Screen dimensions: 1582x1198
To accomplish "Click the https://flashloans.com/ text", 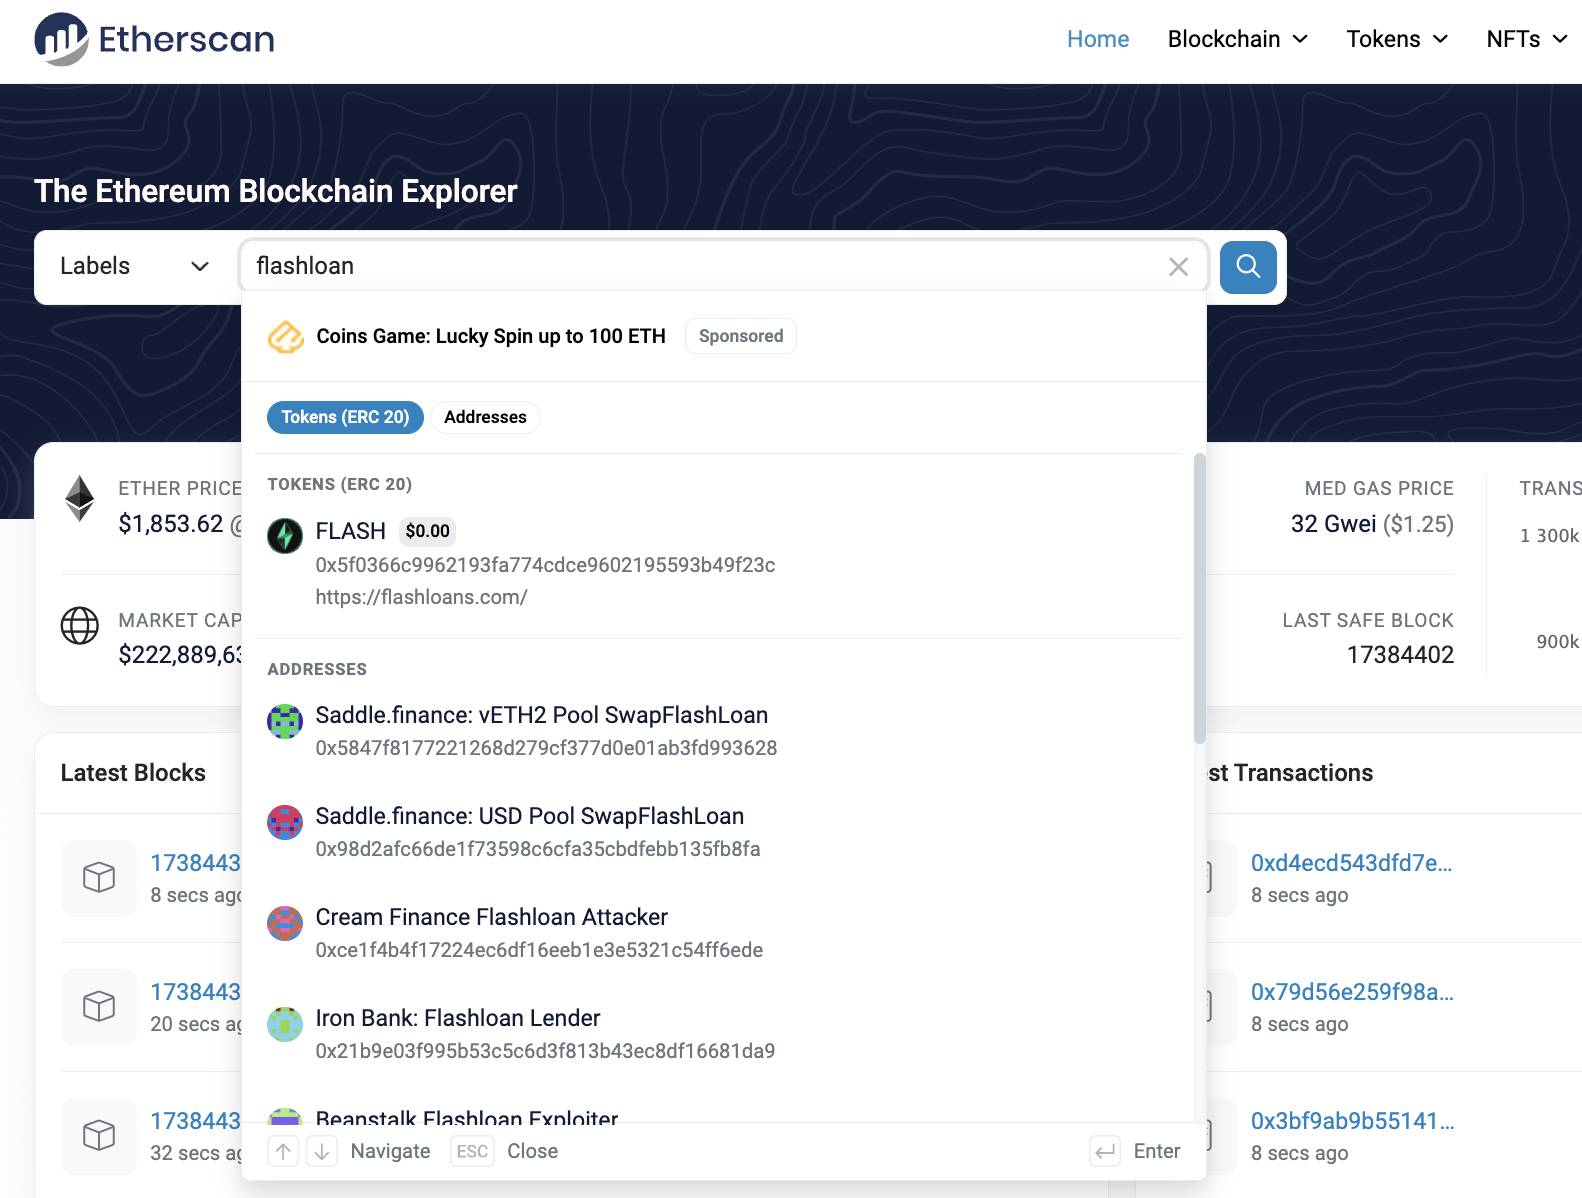I will [x=421, y=597].
